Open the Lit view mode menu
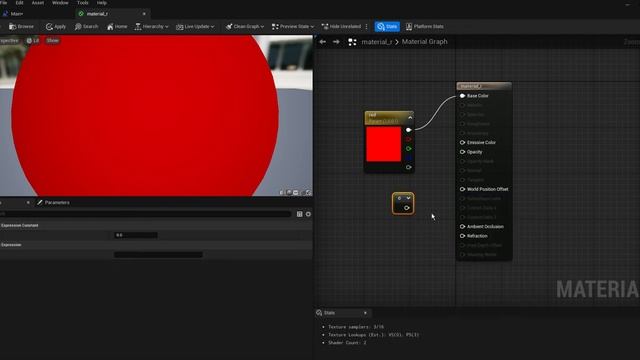Image resolution: width=640 pixels, height=360 pixels. coord(33,40)
